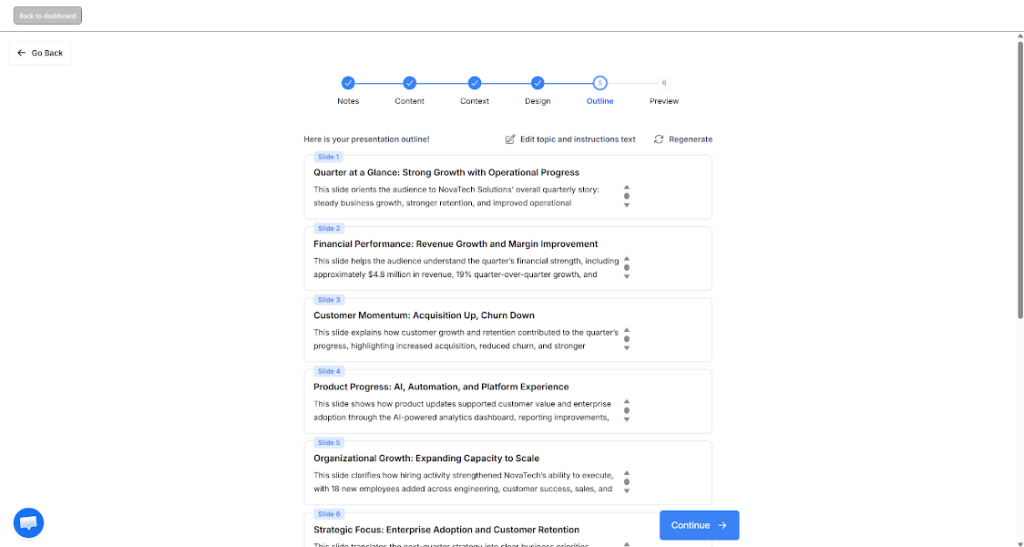
Task: Click Back to dashboard button
Action: (48, 16)
